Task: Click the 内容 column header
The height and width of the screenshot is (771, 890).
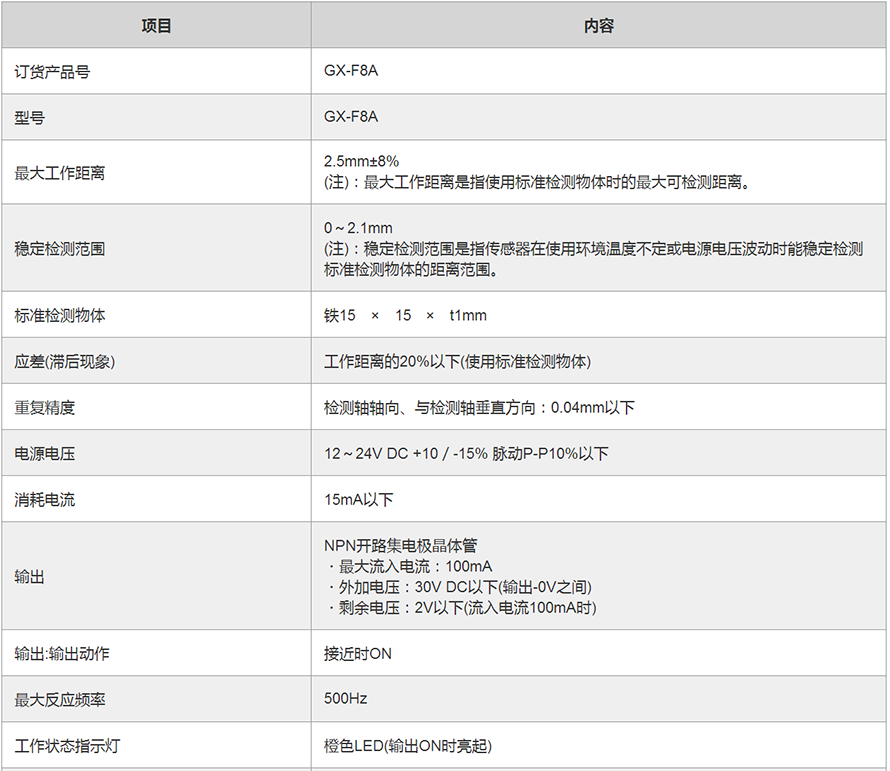Action: click(598, 26)
